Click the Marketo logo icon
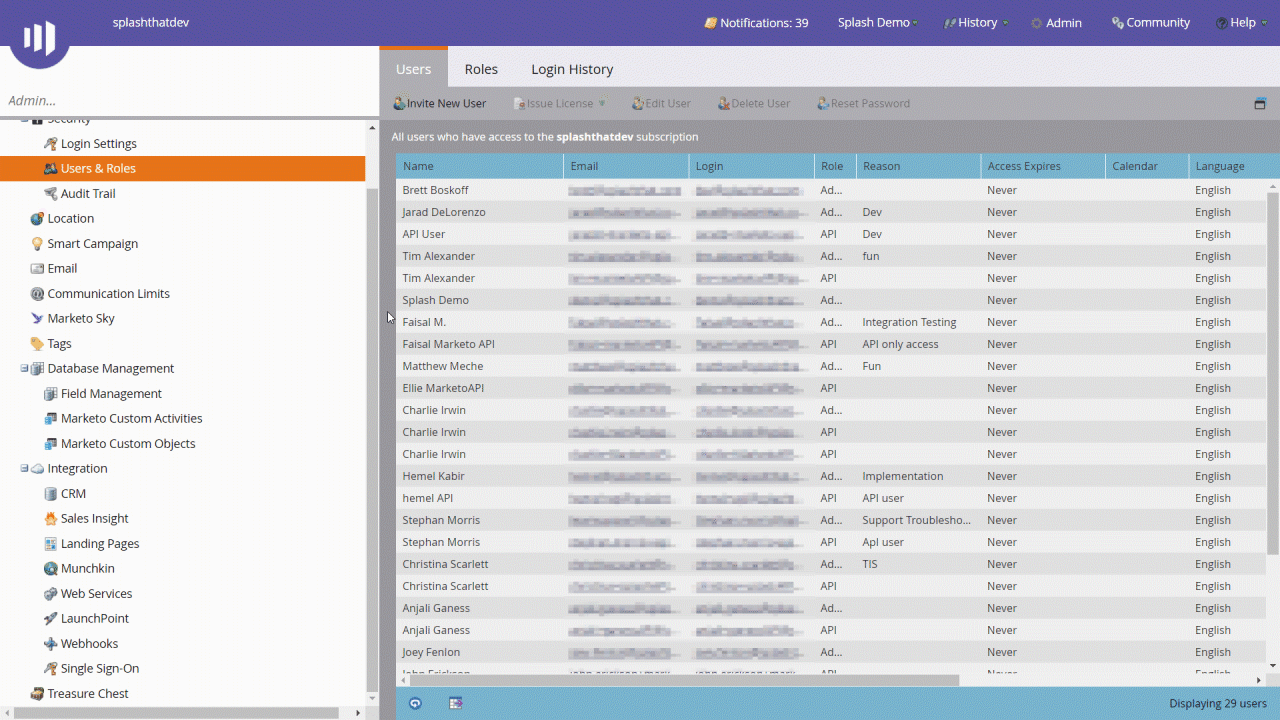The height and width of the screenshot is (720, 1280). click(39, 37)
